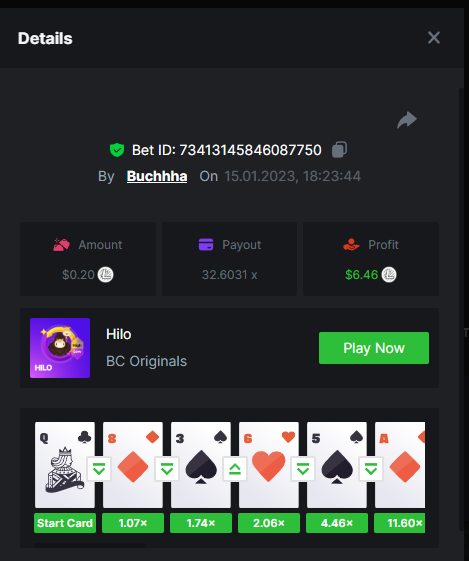Click the 4.46× multiplier label
This screenshot has width=469, height=561.
[x=337, y=523]
